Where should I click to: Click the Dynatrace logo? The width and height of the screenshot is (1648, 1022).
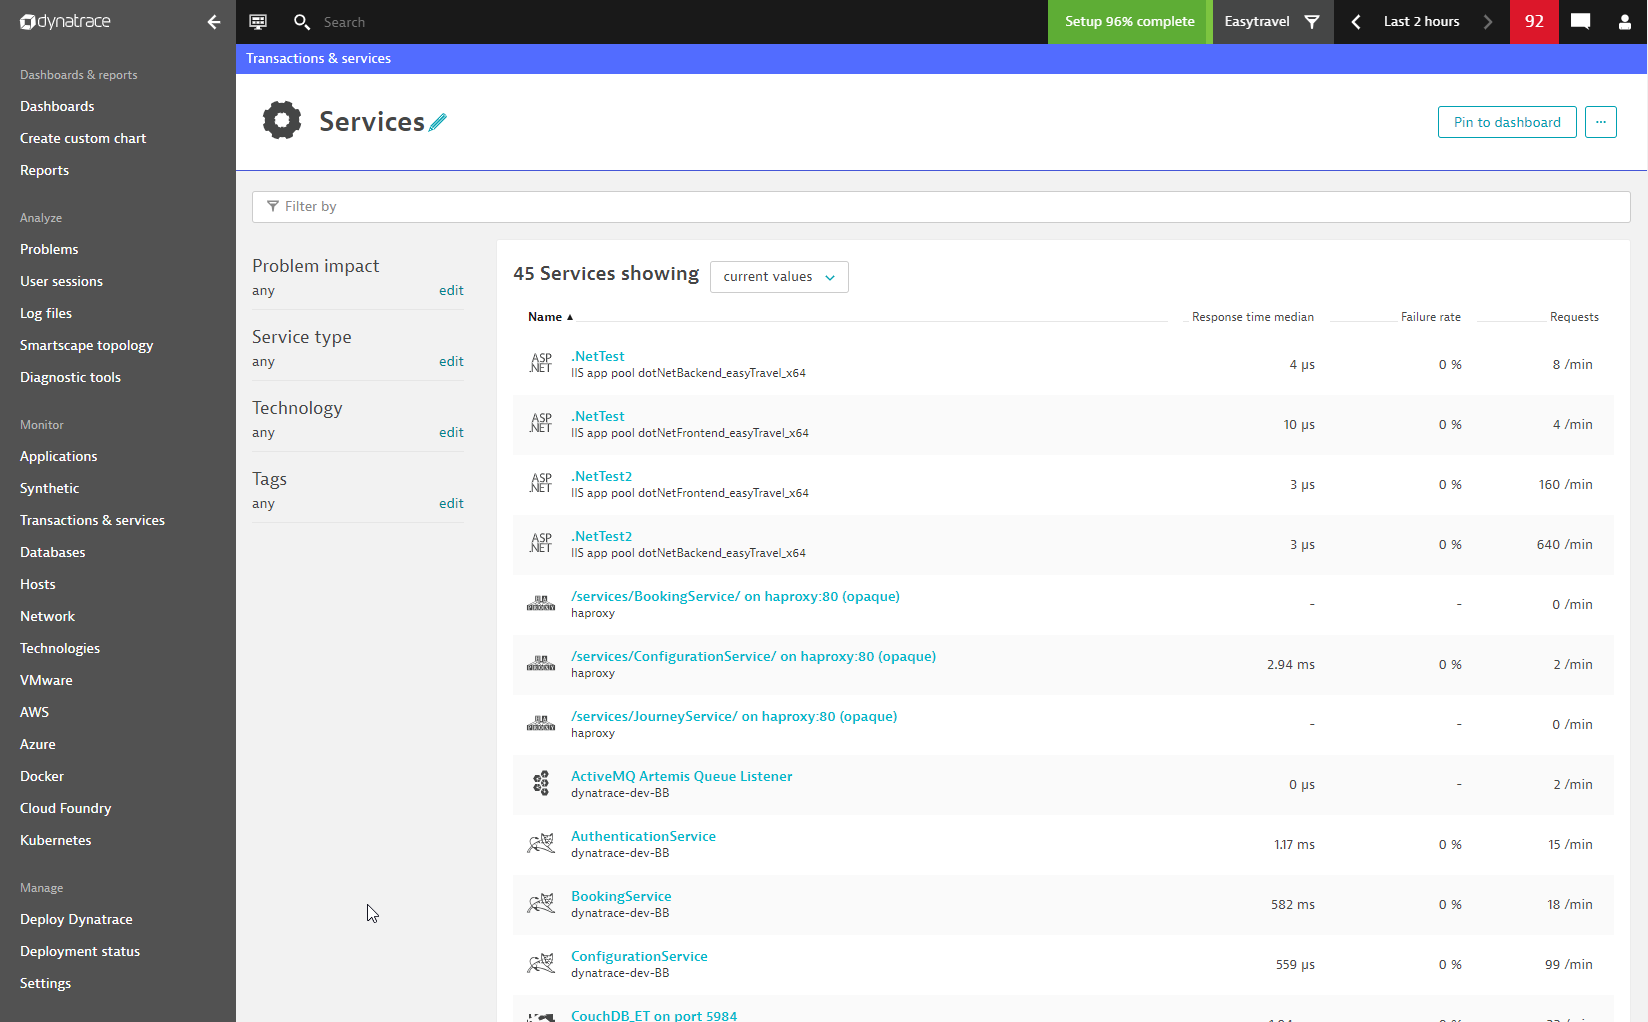tap(65, 21)
